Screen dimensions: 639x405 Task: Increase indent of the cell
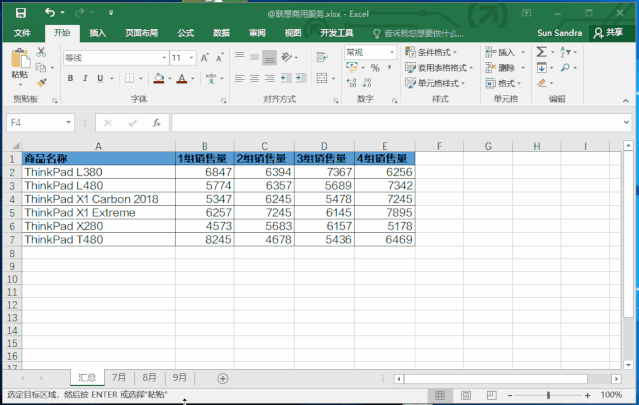[301, 78]
